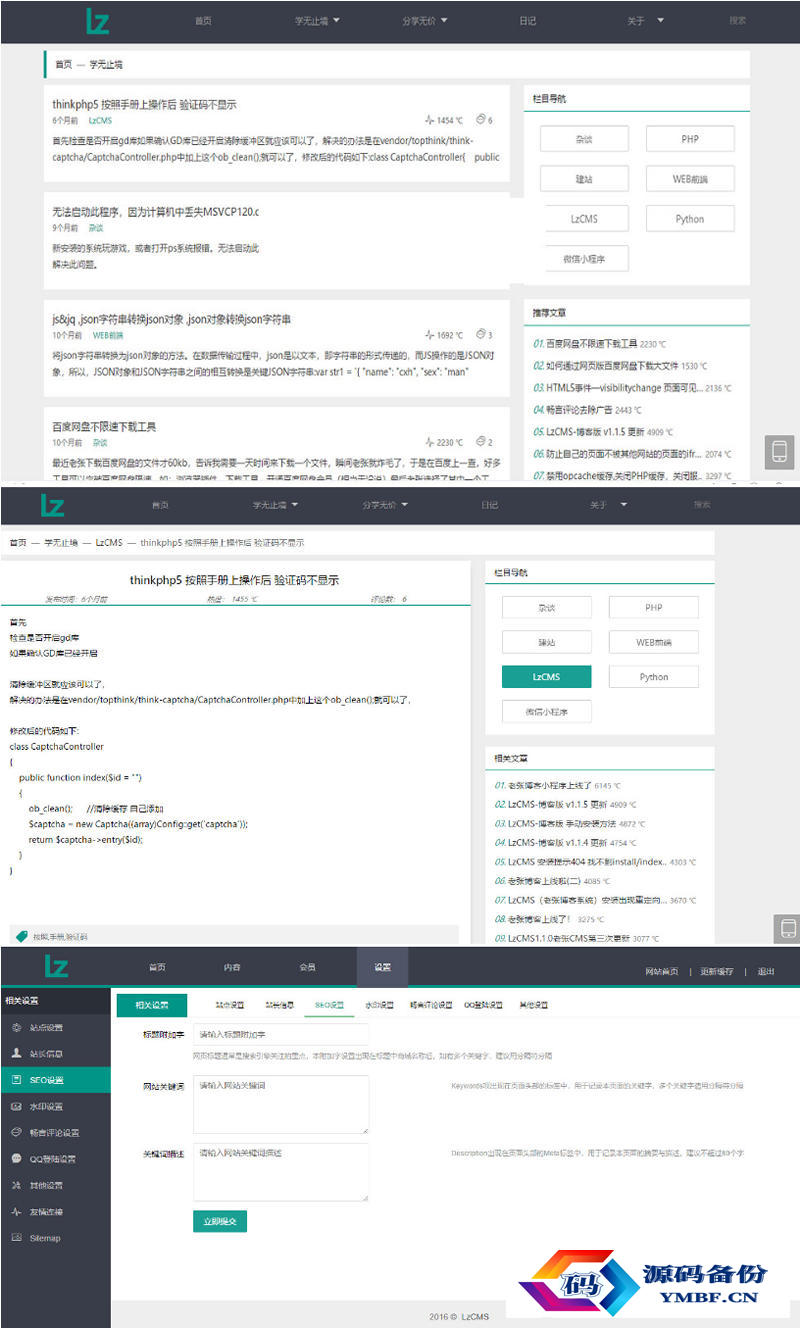Image resolution: width=800 pixels, height=1328 pixels.
Task: Open the 站点设置 sub-tab in admin settings
Action: pos(230,1005)
